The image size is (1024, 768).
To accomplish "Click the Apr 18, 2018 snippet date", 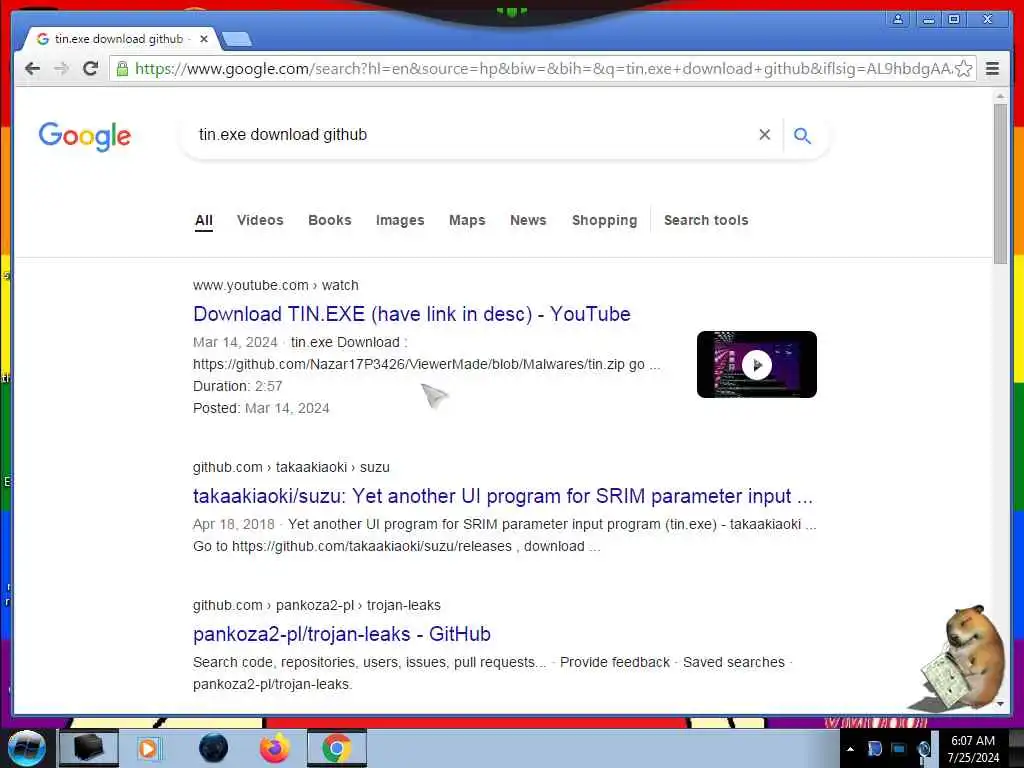I will 234,524.
